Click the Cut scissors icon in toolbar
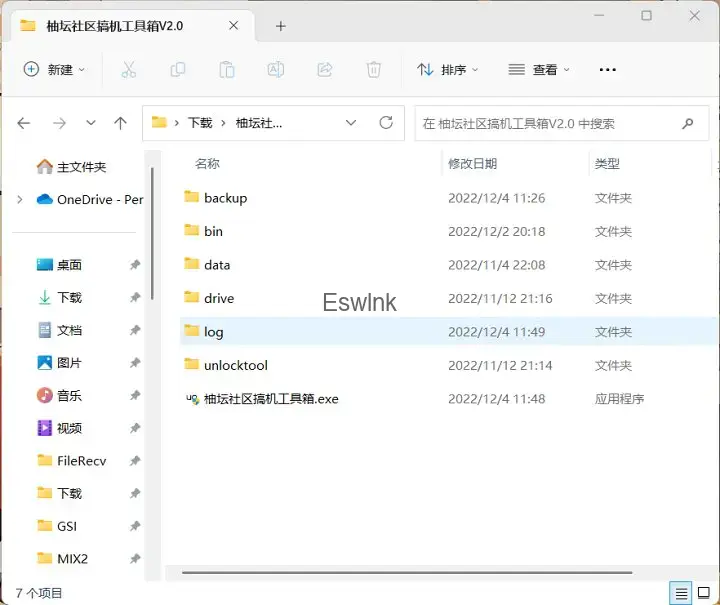The width and height of the screenshot is (720, 605). point(128,70)
